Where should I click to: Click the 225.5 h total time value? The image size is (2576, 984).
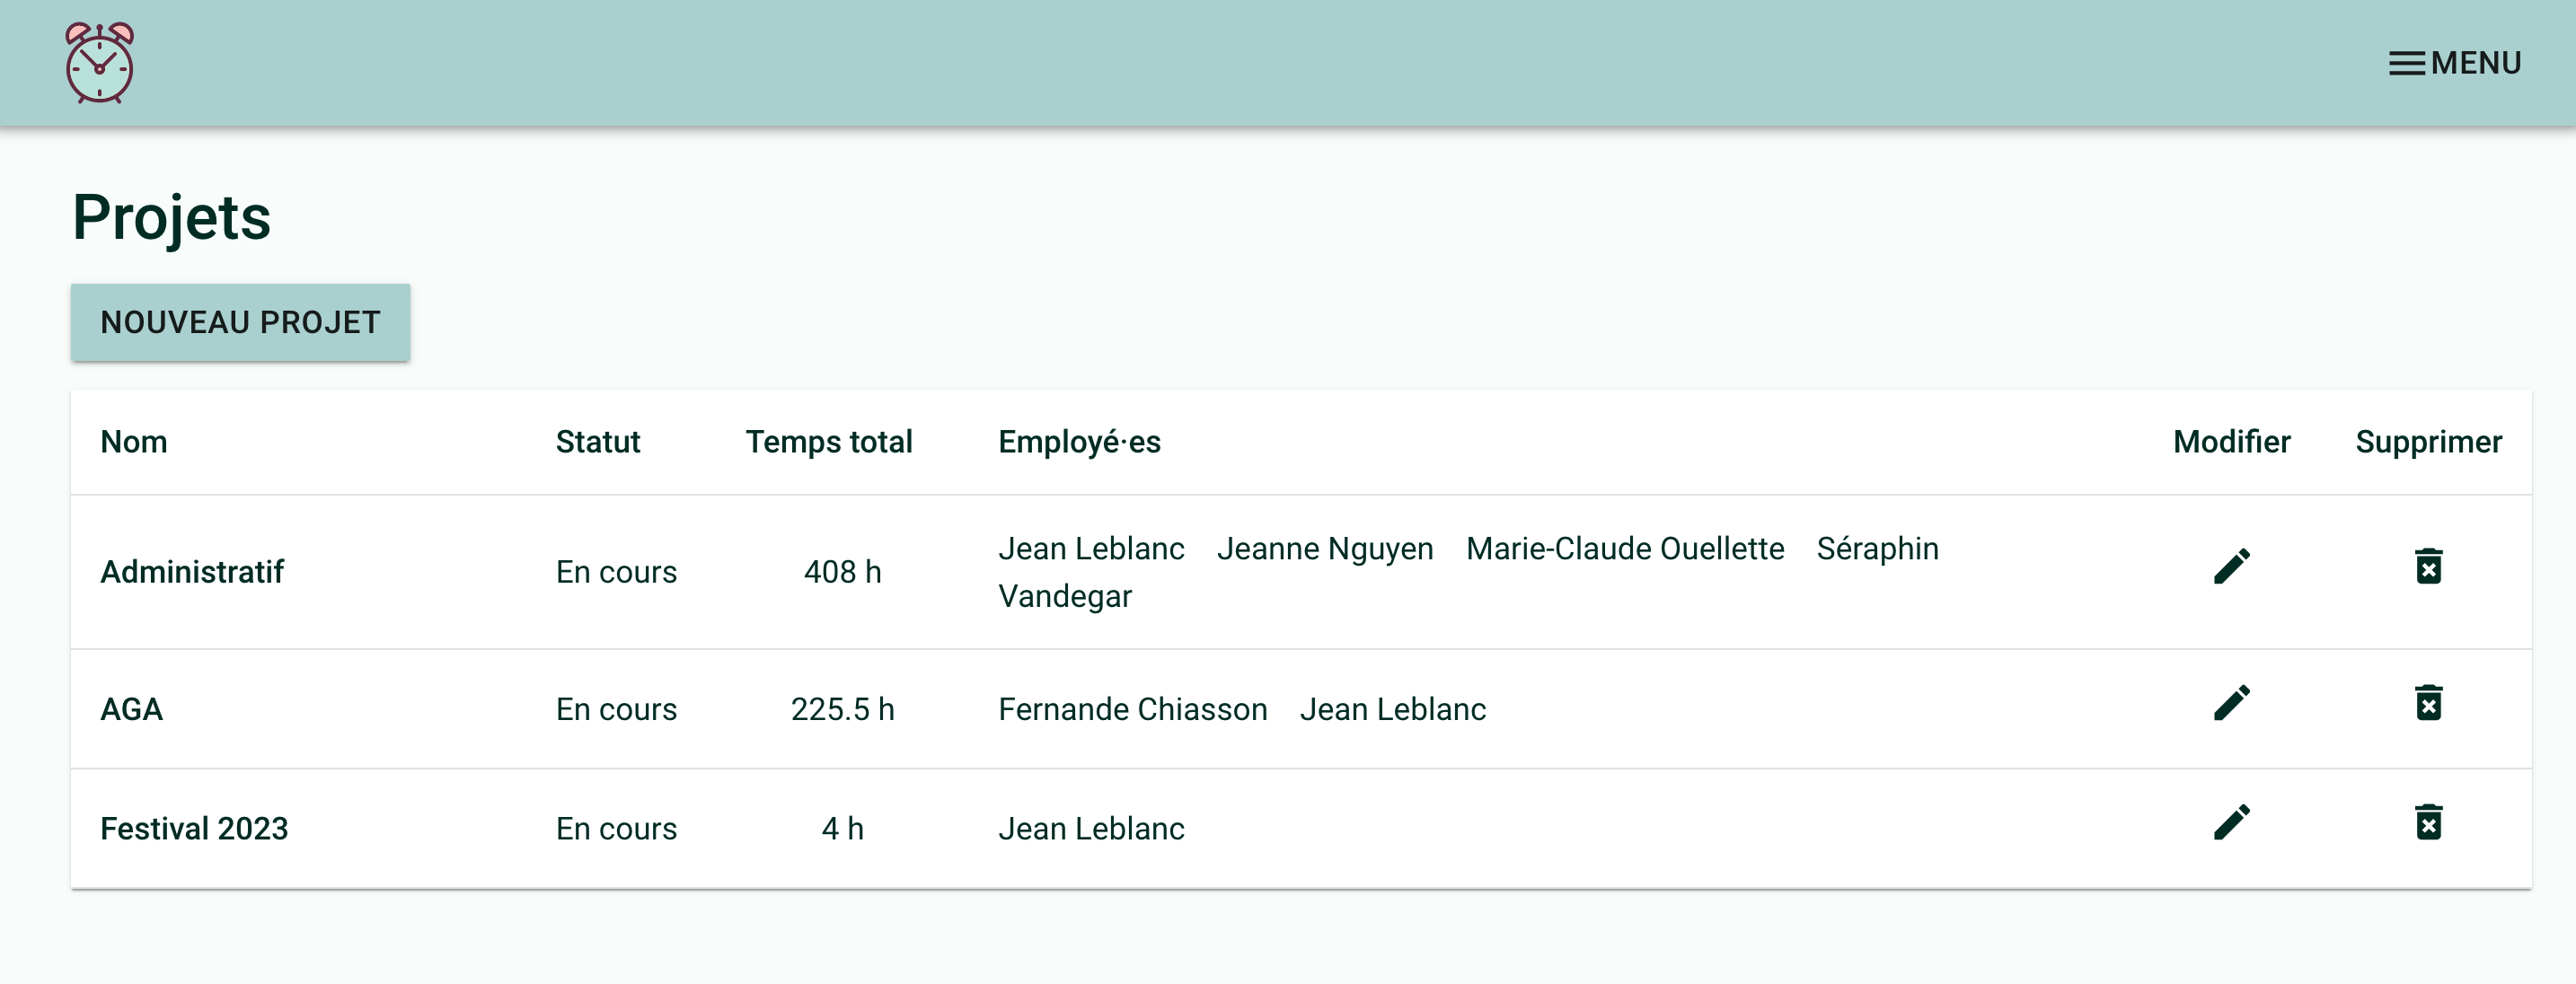842,709
